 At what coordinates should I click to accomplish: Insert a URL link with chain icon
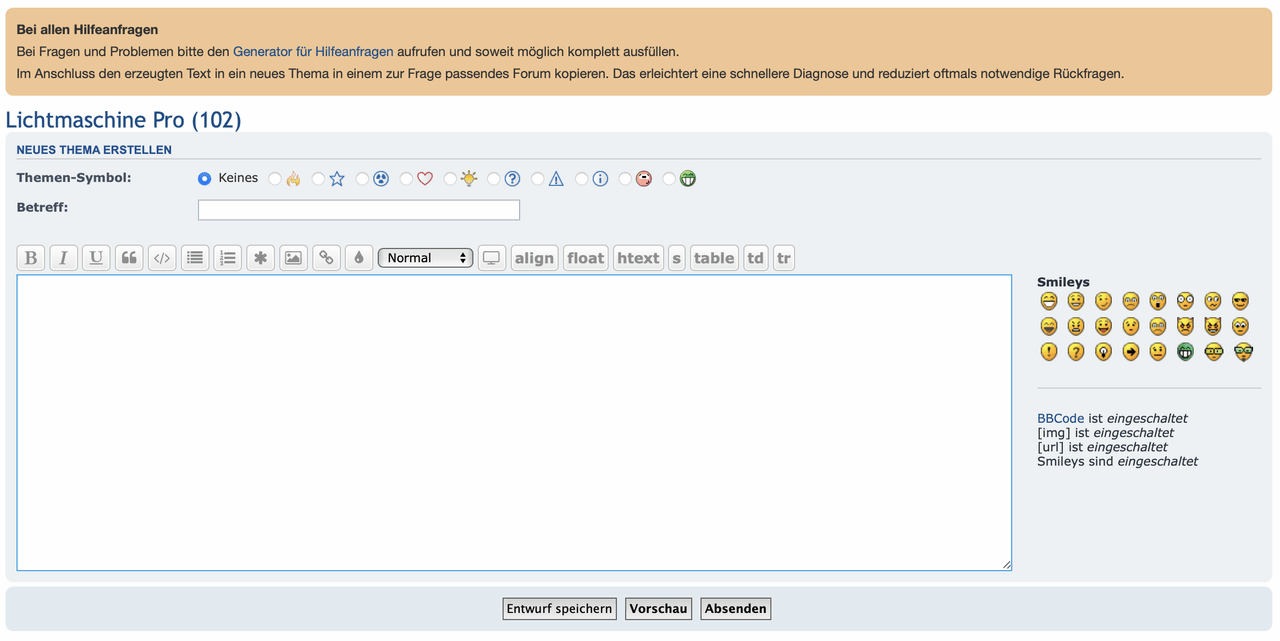pos(326,258)
